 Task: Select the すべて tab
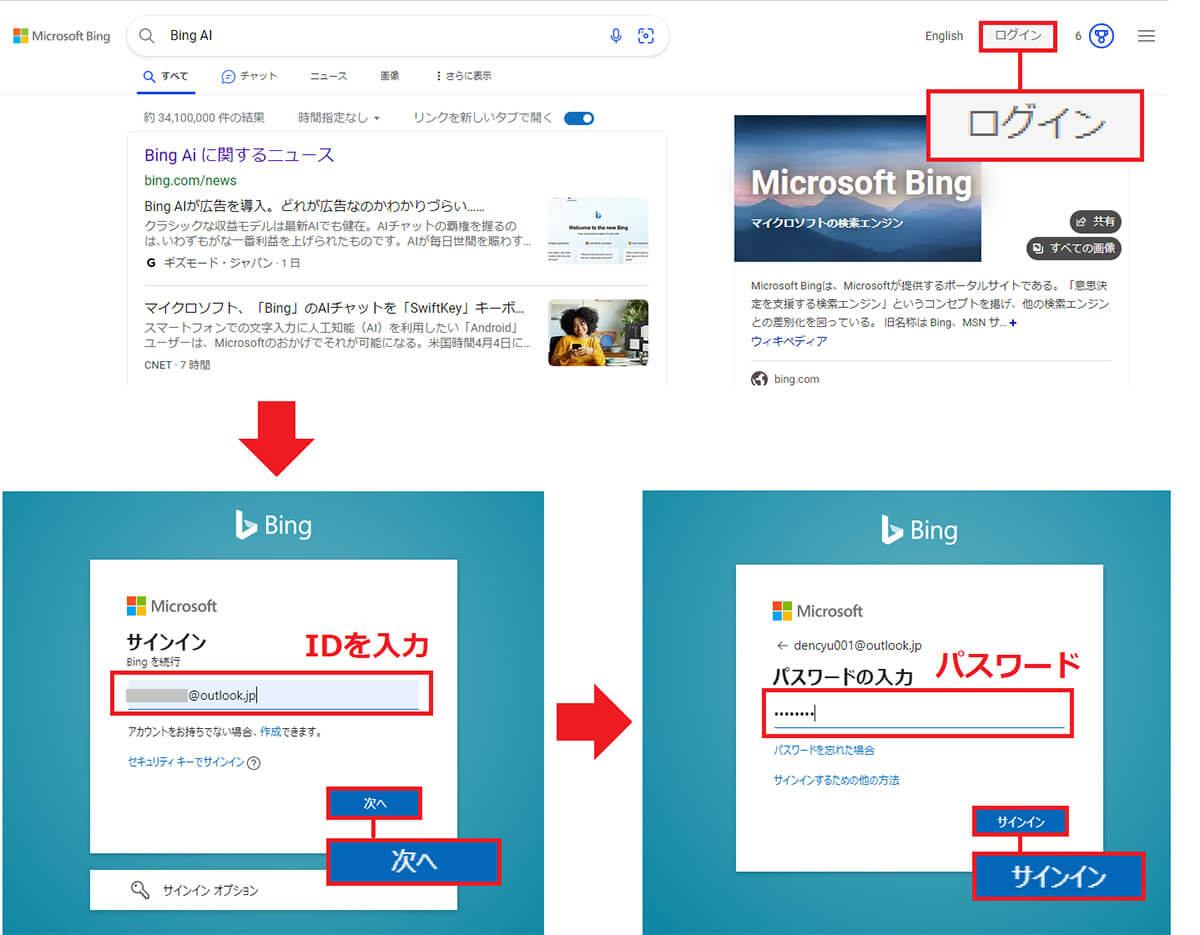(x=166, y=76)
